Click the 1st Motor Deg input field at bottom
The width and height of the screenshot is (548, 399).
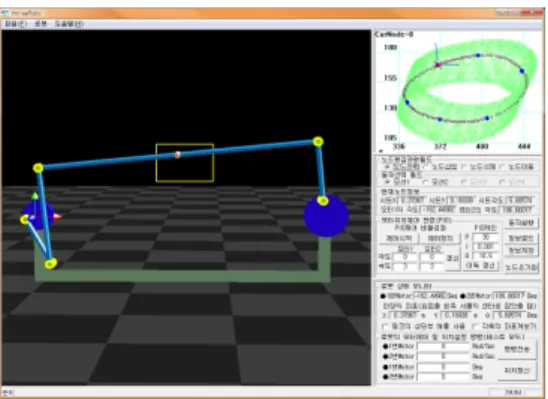click(x=443, y=368)
